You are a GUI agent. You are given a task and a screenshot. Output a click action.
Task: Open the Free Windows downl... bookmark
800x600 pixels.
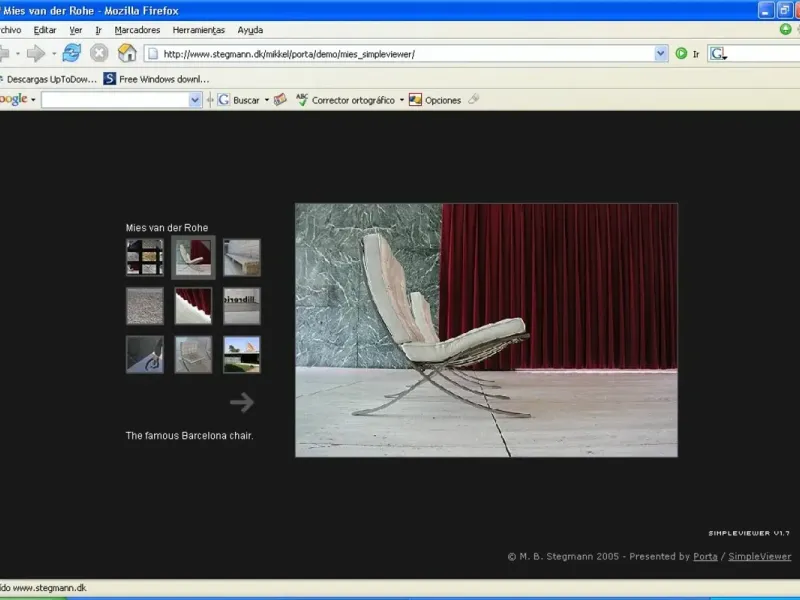click(157, 78)
